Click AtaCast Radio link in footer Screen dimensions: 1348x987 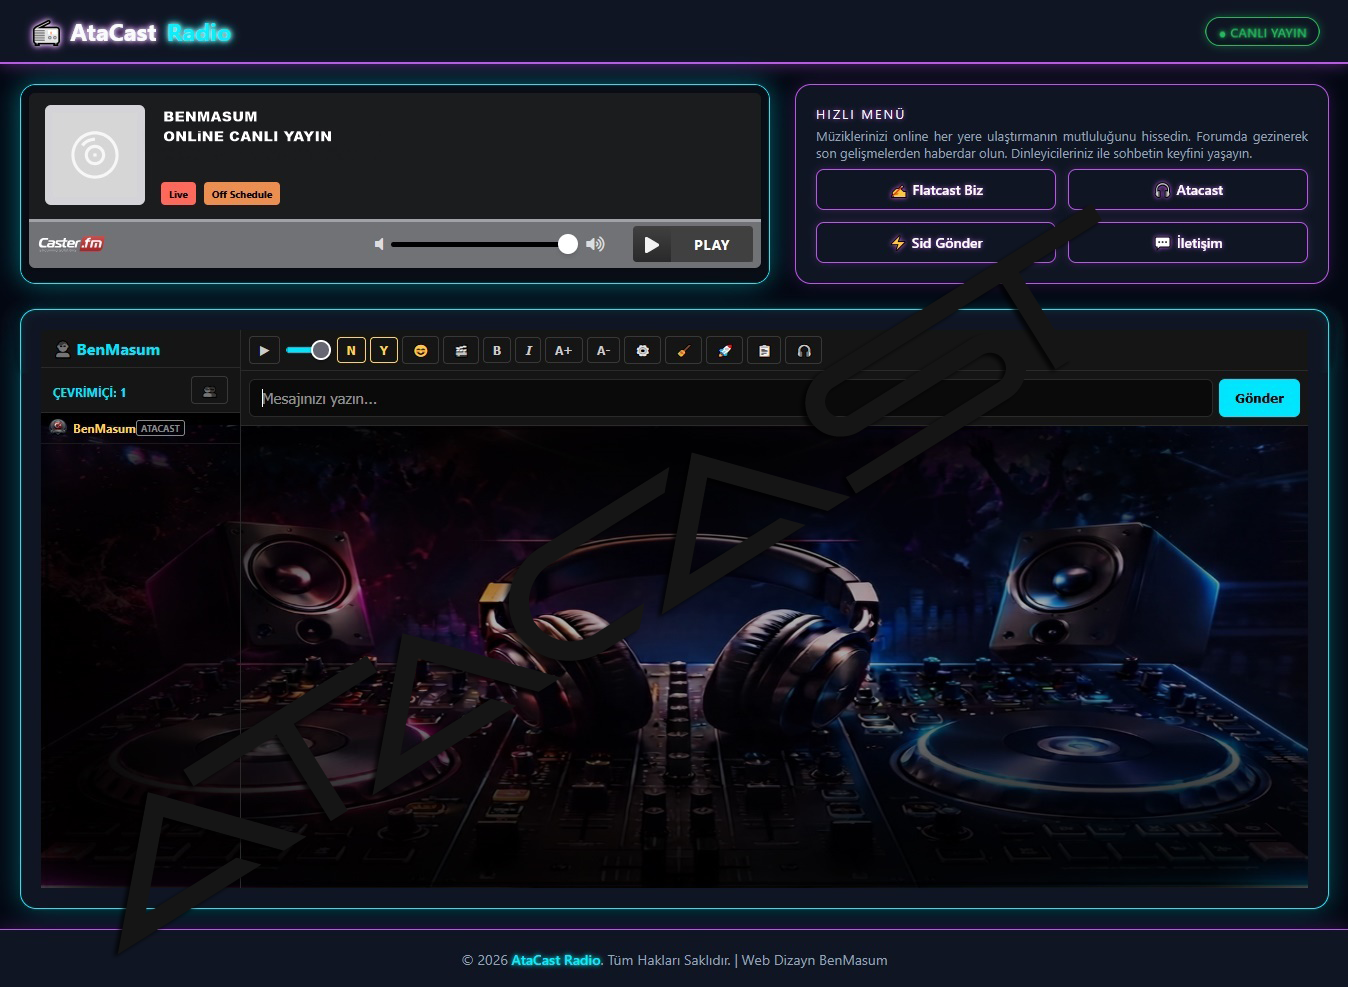(556, 960)
